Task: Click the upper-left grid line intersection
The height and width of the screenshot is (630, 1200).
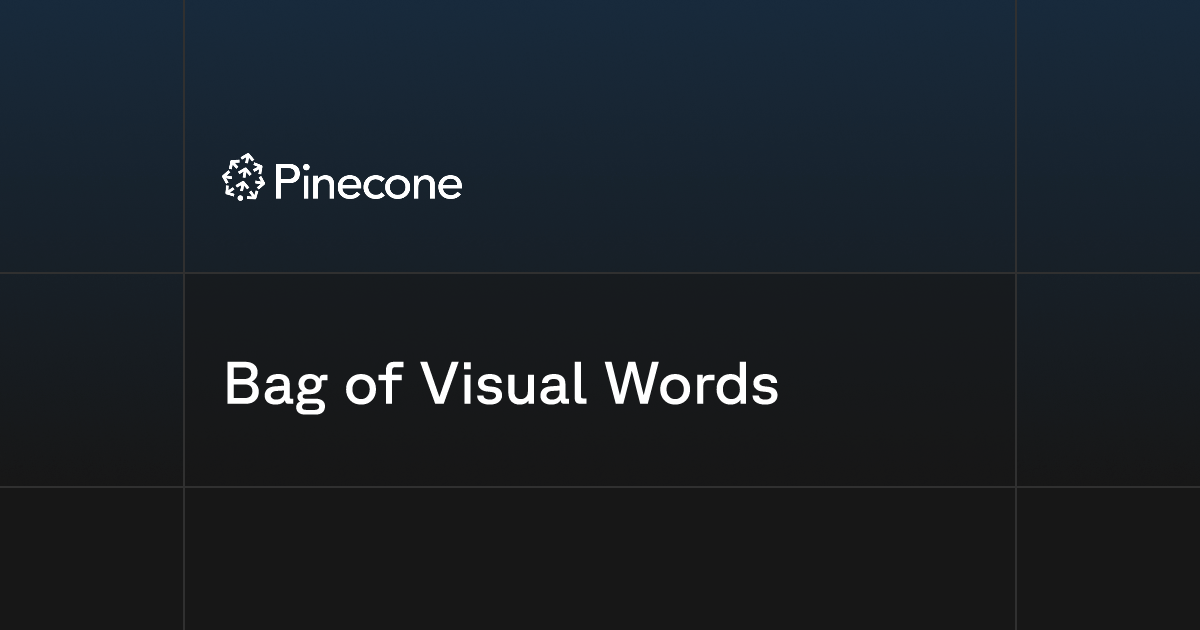Action: [184, 273]
